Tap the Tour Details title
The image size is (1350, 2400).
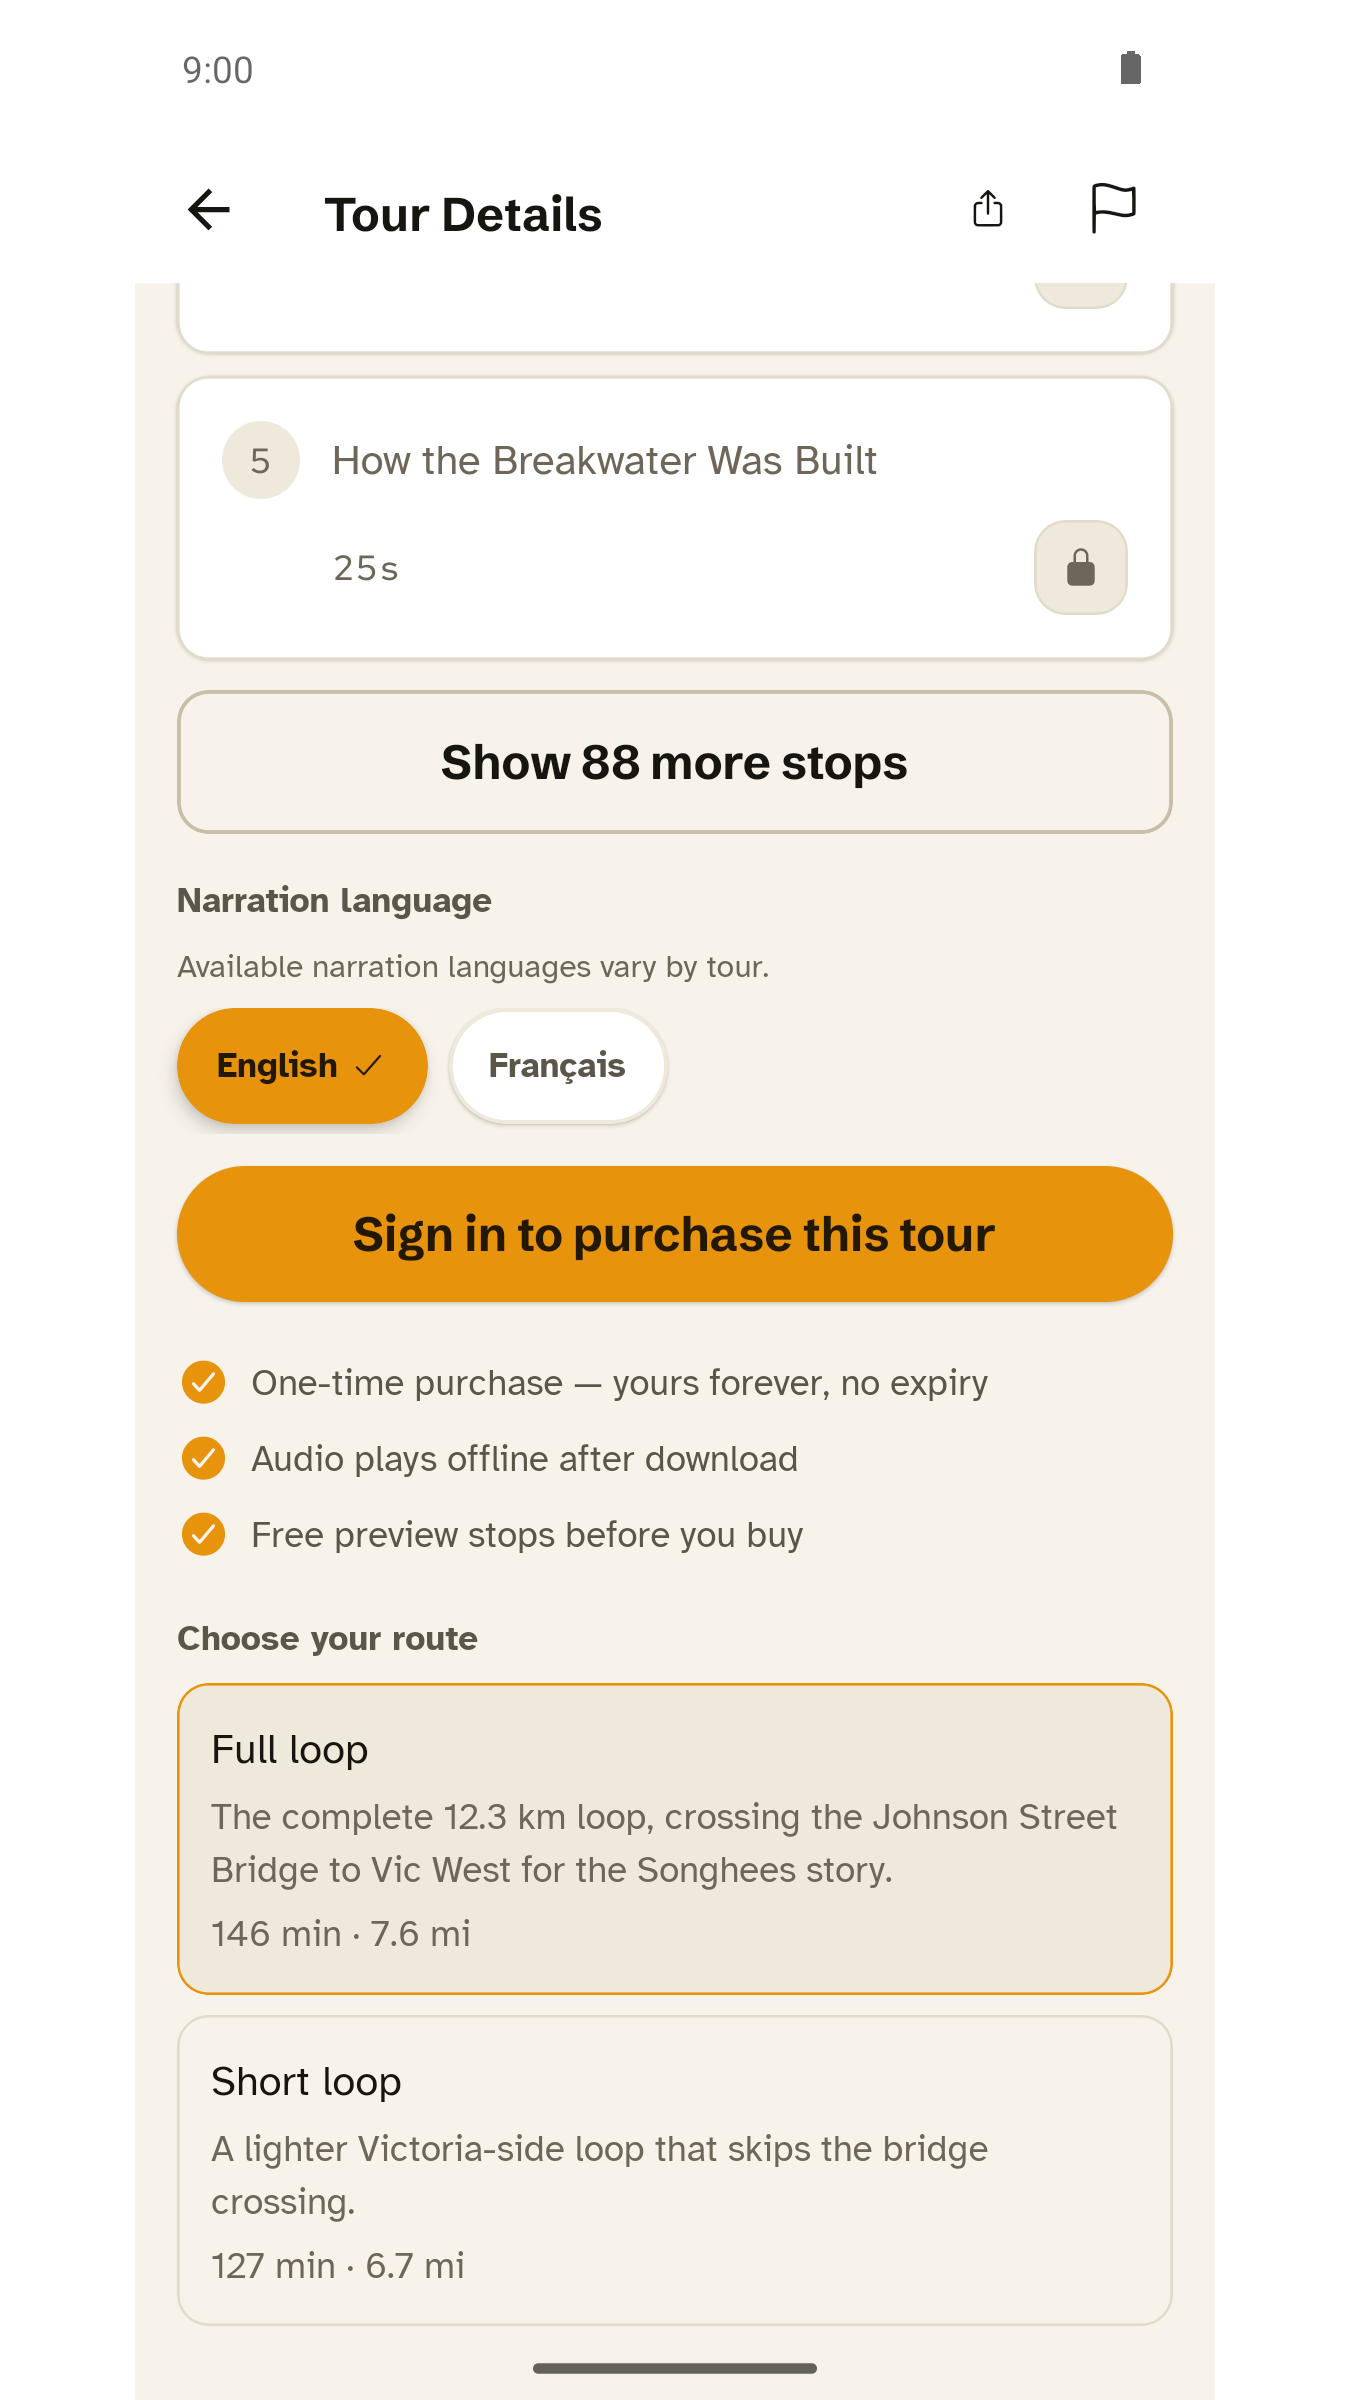(x=463, y=214)
